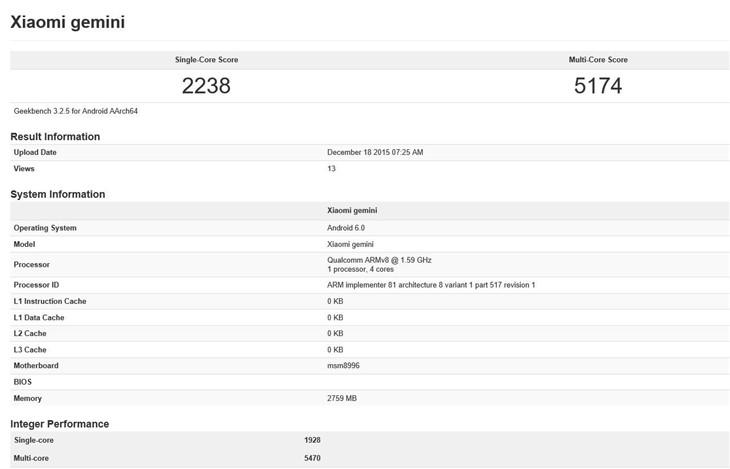This screenshot has width=730, height=469.
Task: Click the Integer Performance heading
Action: pyautogui.click(x=60, y=424)
